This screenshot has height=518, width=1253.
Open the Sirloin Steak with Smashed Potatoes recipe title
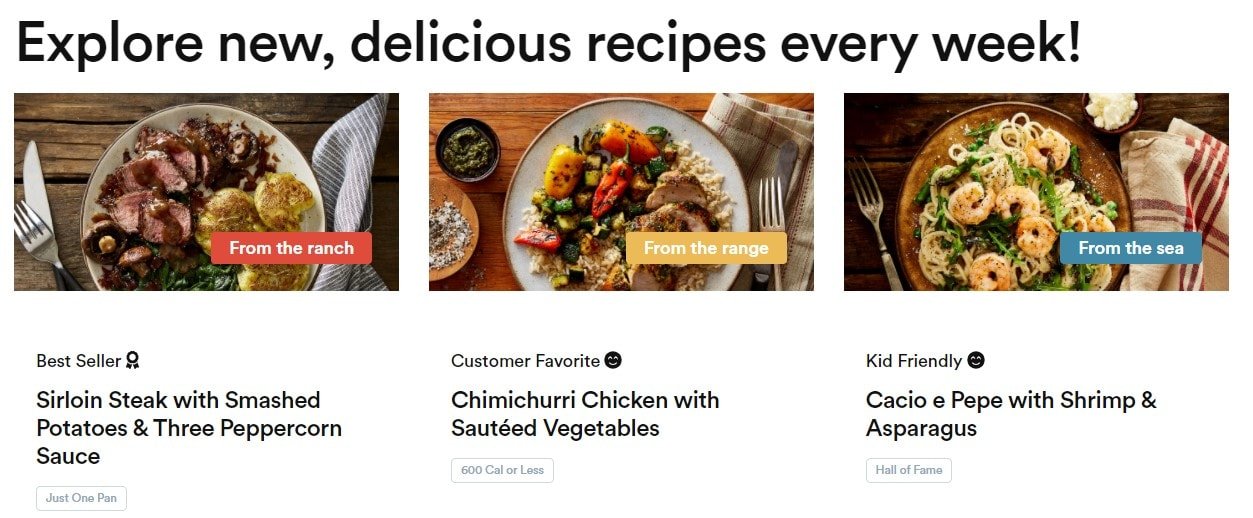(x=189, y=428)
